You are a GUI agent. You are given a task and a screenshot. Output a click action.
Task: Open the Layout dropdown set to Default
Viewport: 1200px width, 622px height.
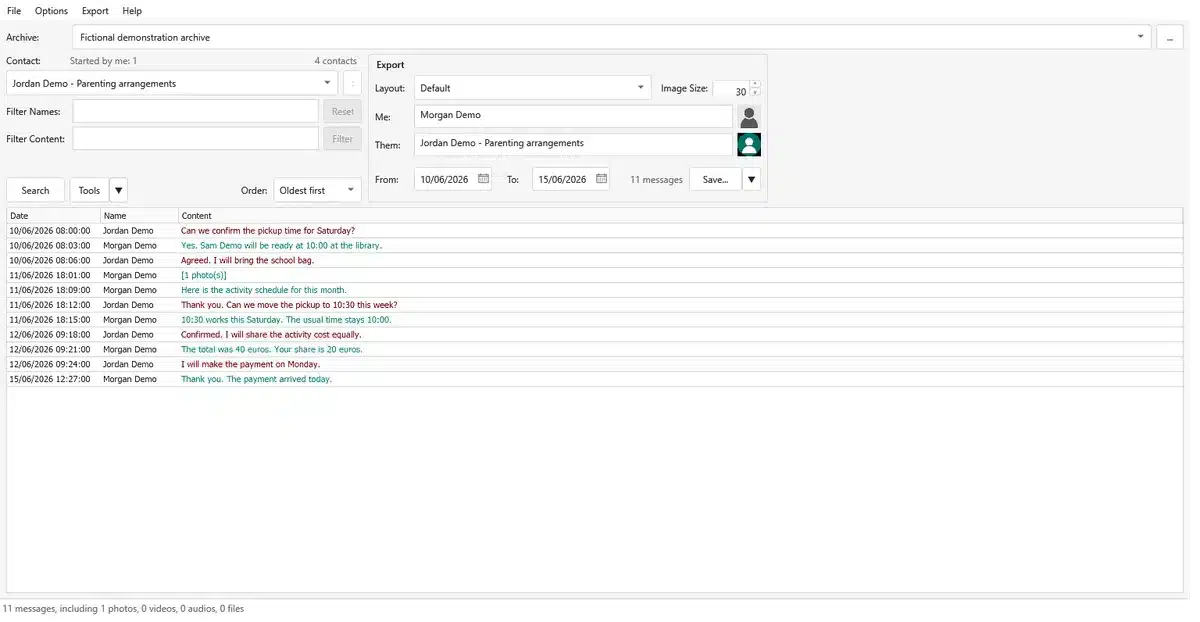coord(532,88)
